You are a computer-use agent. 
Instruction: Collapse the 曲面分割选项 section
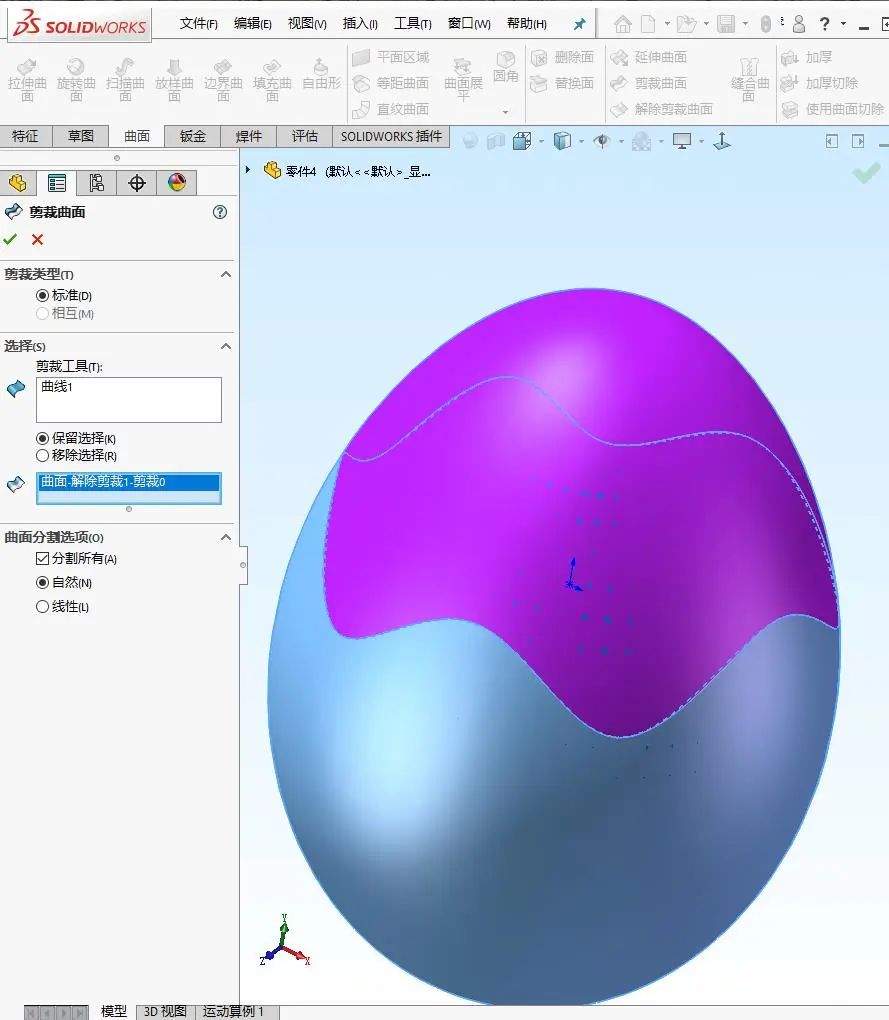(x=225, y=537)
